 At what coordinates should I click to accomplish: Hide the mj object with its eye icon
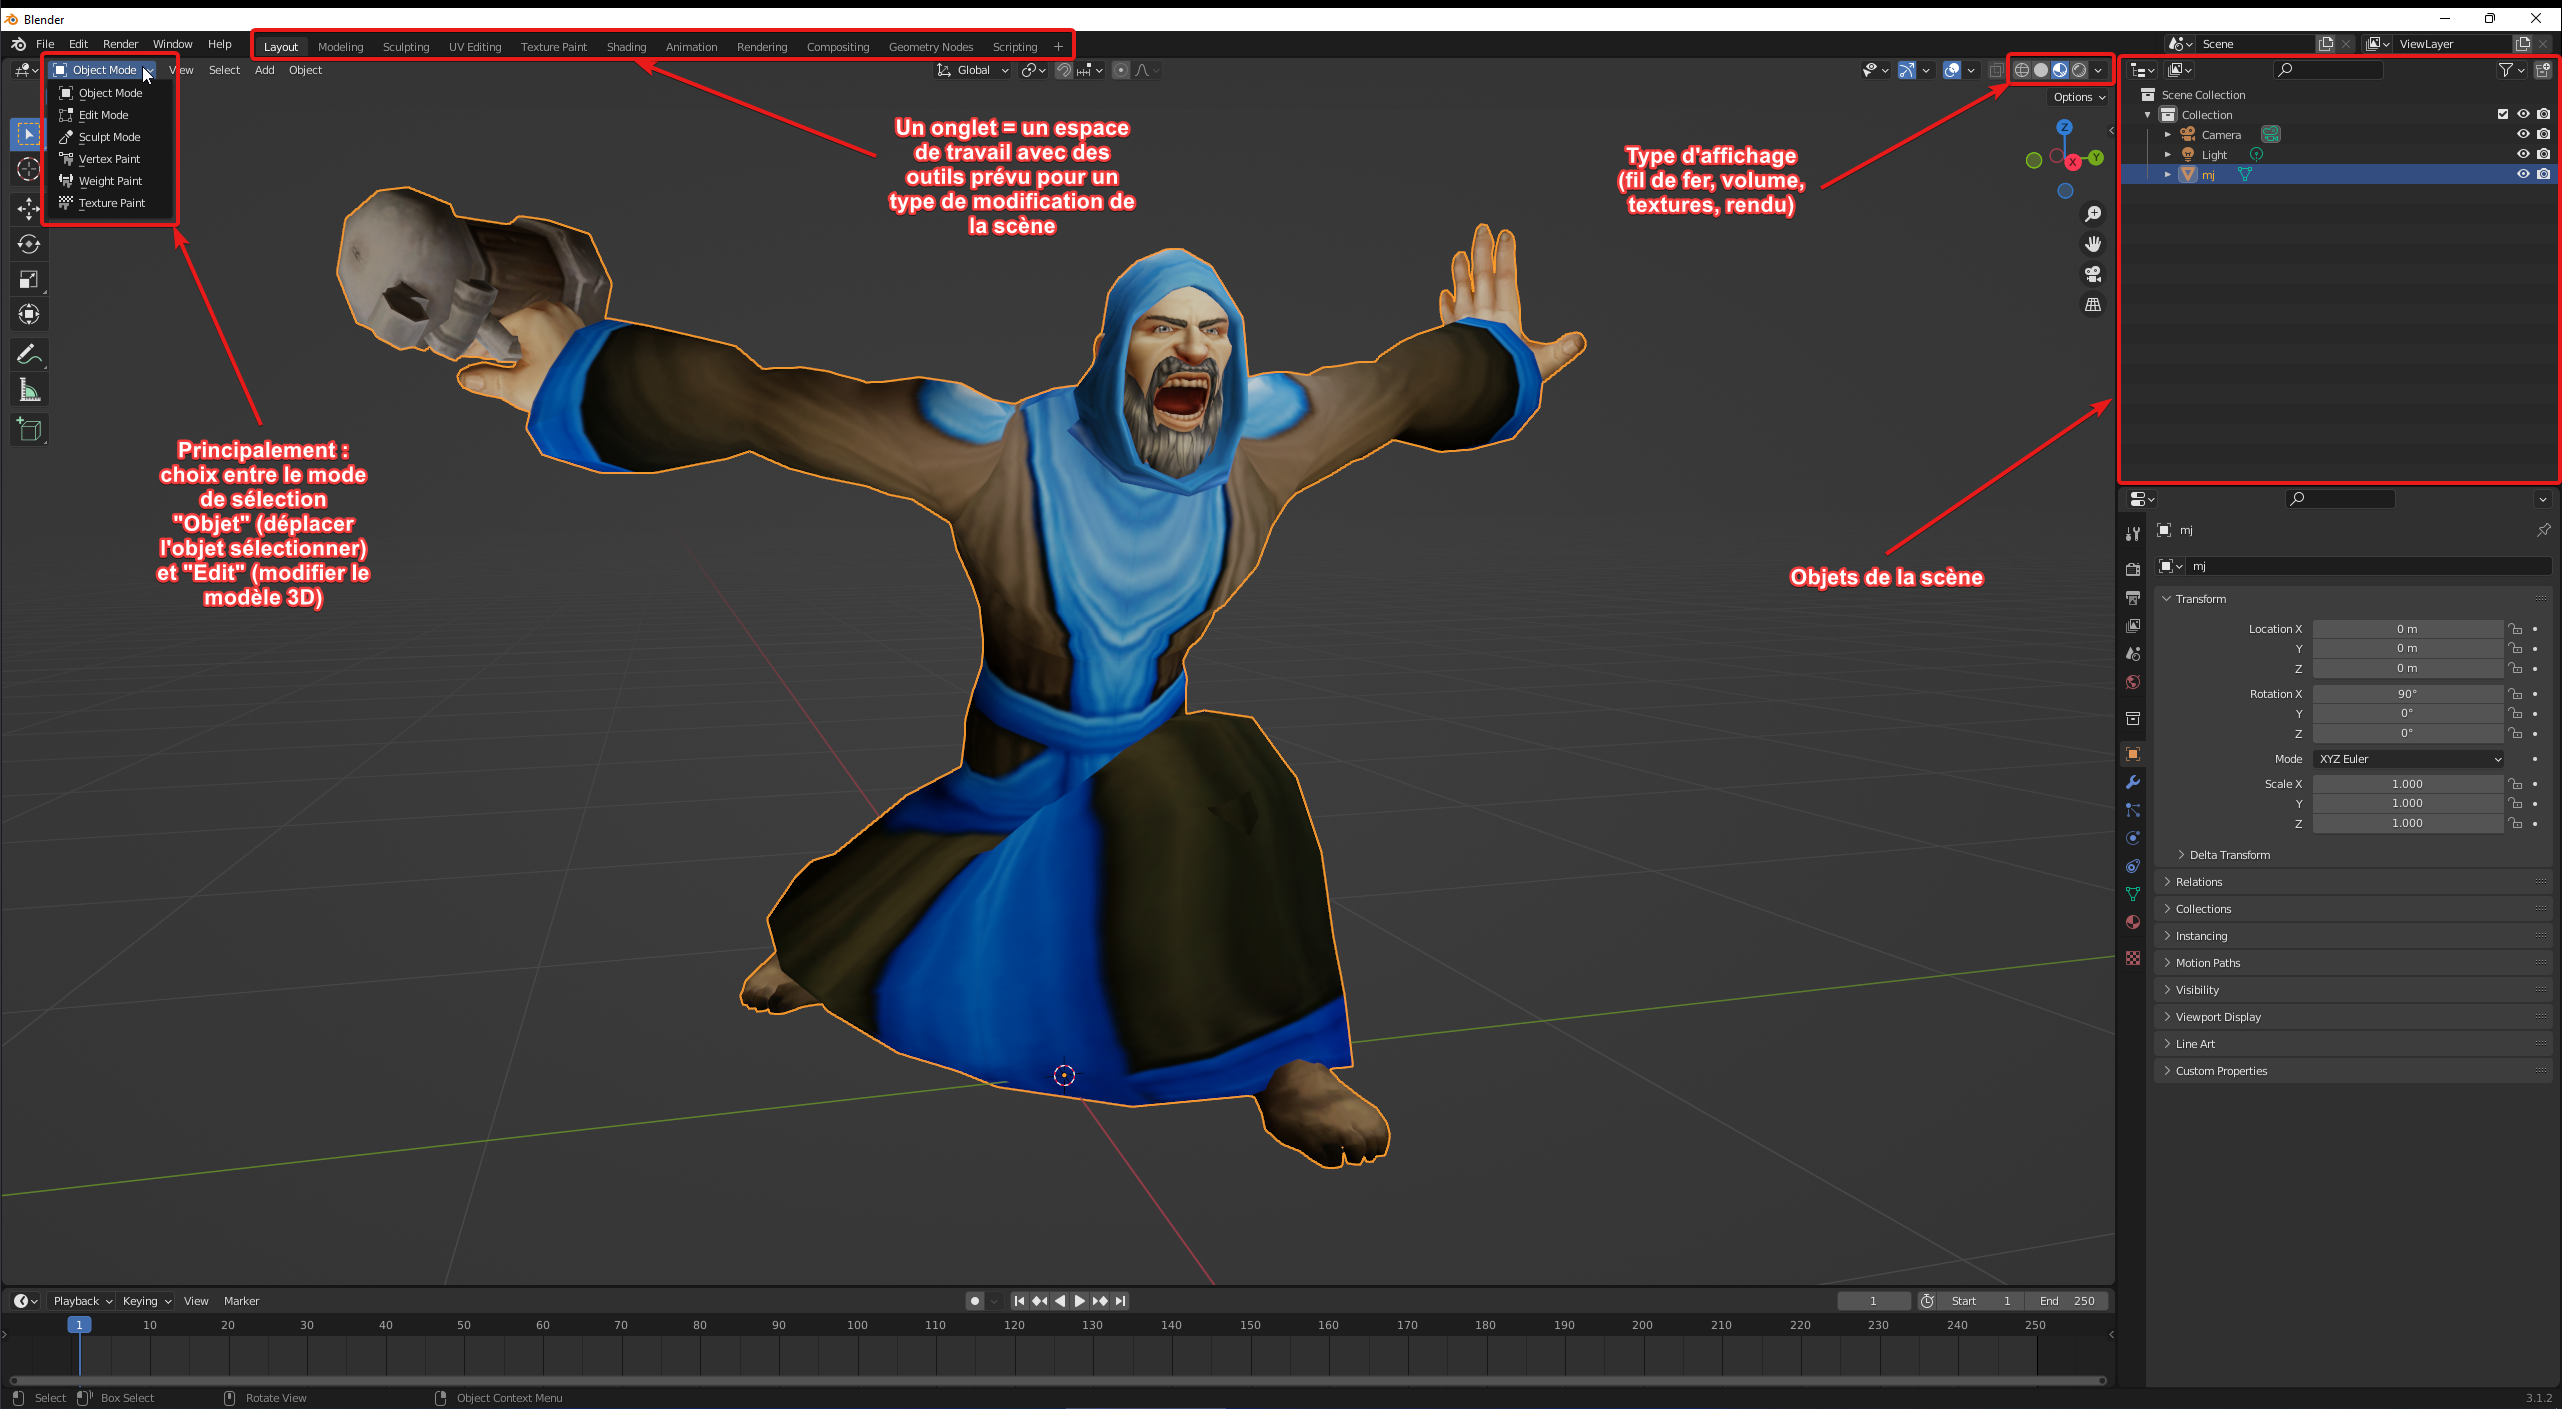click(2523, 174)
